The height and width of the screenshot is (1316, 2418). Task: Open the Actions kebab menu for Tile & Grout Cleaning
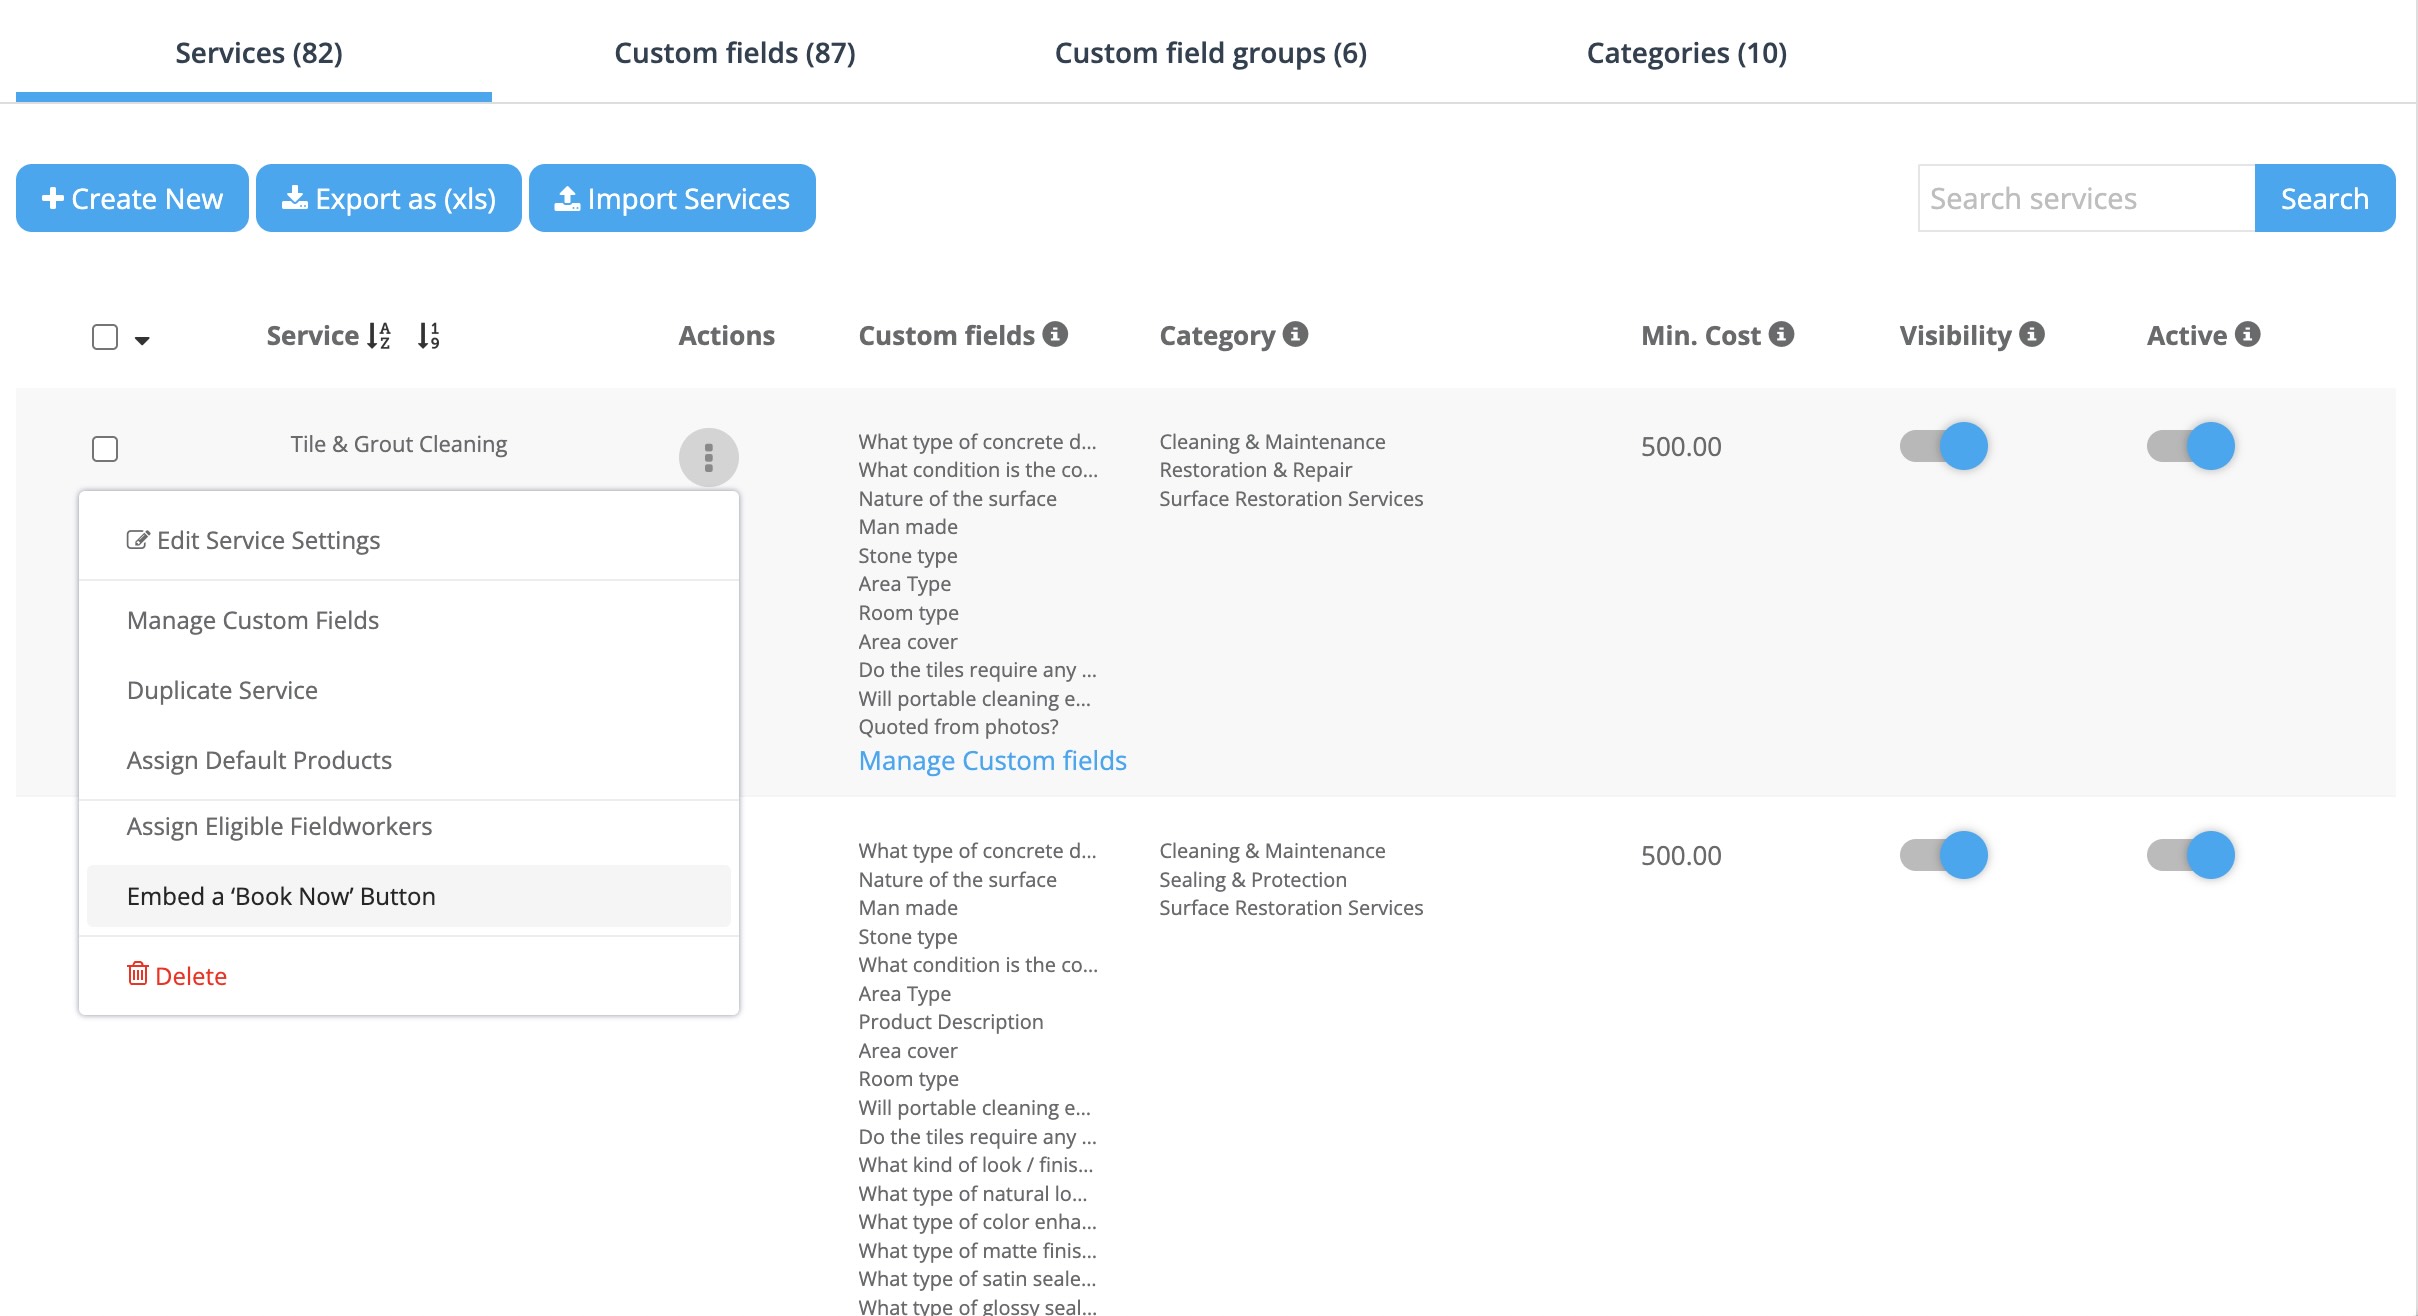coord(709,456)
